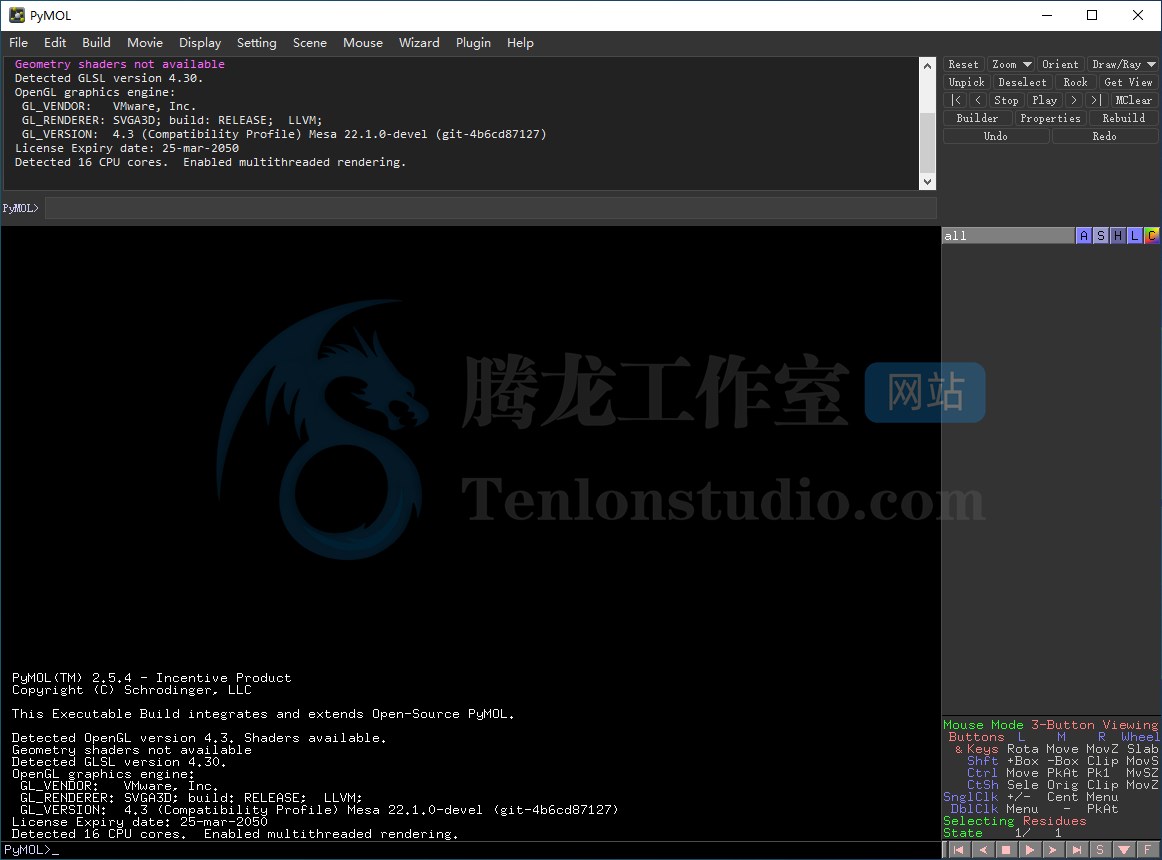Click the step forward one frame arrow in bottom playback bar
Viewport: 1162px width, 860px height.
1053,850
